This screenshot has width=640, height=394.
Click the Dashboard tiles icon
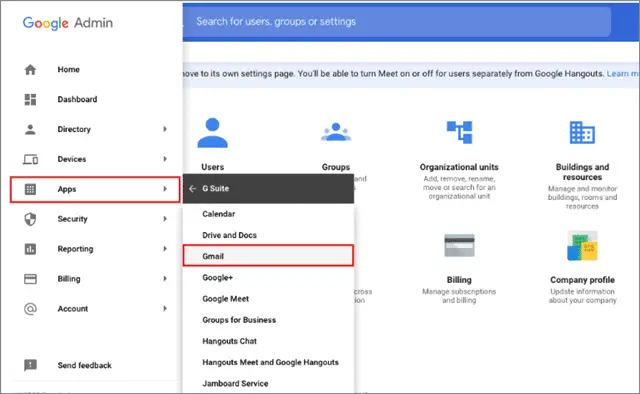(x=30, y=99)
